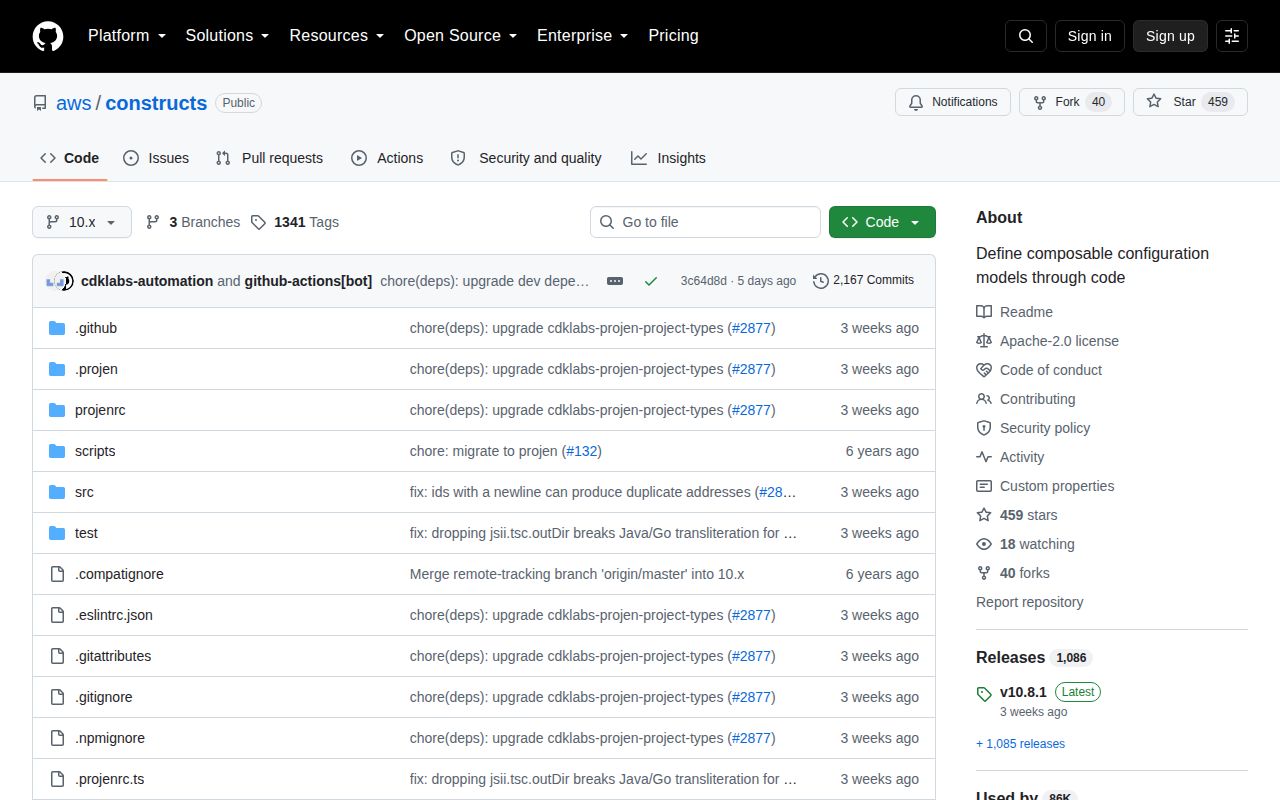This screenshot has width=1280, height=800.
Task: Open the constructs repository name link
Action: [x=156, y=103]
